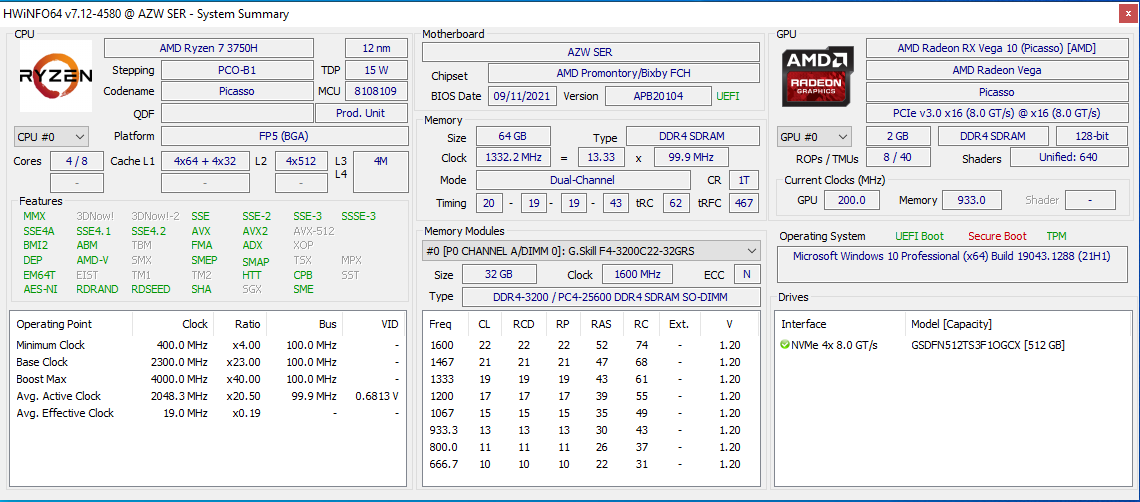Click the Picasso codename field in CPU
The height and width of the screenshot is (502, 1140).
[237, 92]
